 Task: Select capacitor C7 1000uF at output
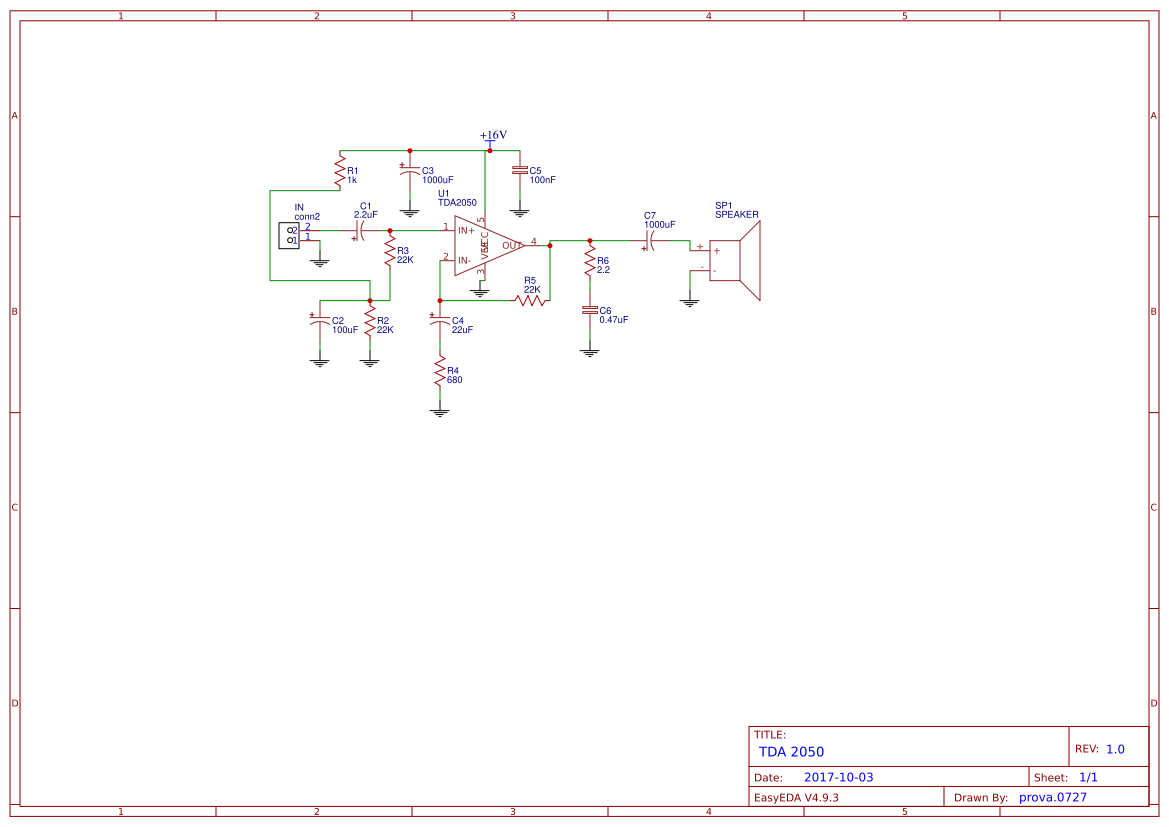[651, 241]
